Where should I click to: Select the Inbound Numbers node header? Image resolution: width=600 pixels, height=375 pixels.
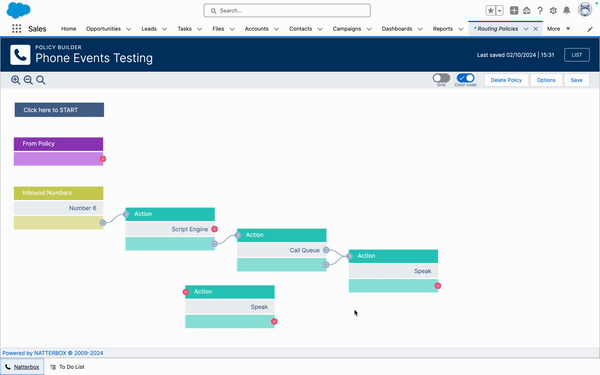(x=59, y=193)
